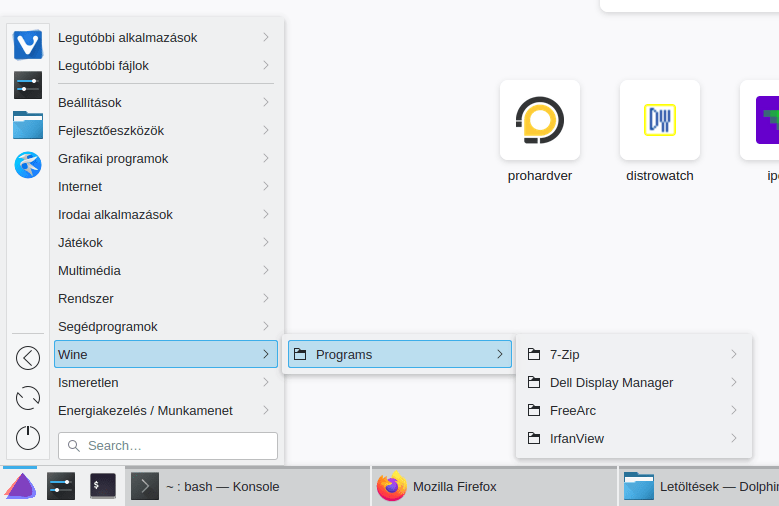
Task: Open Internet category
Action: tap(165, 186)
